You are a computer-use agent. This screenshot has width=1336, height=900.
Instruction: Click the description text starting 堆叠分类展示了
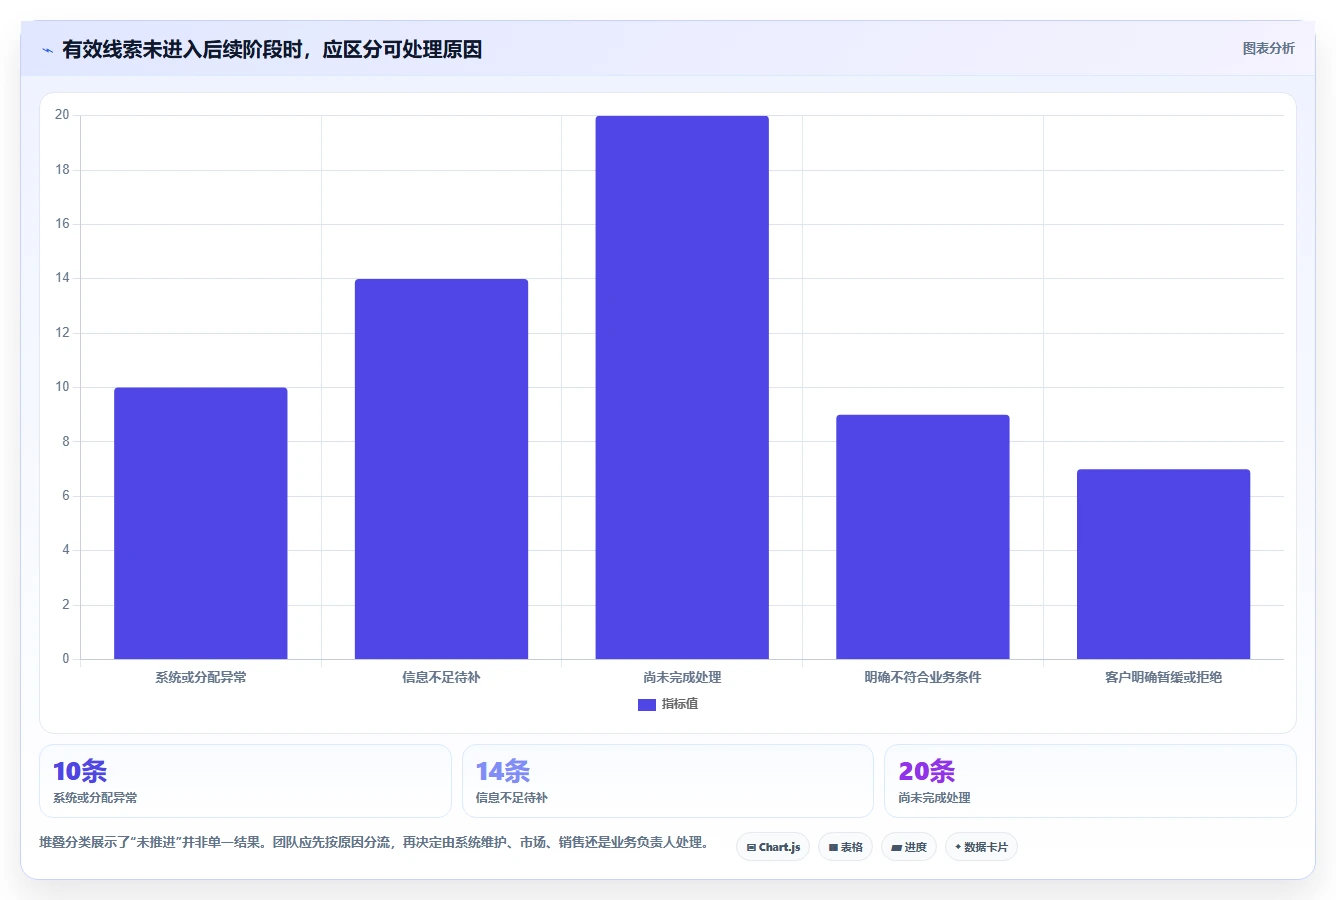pyautogui.click(x=374, y=842)
